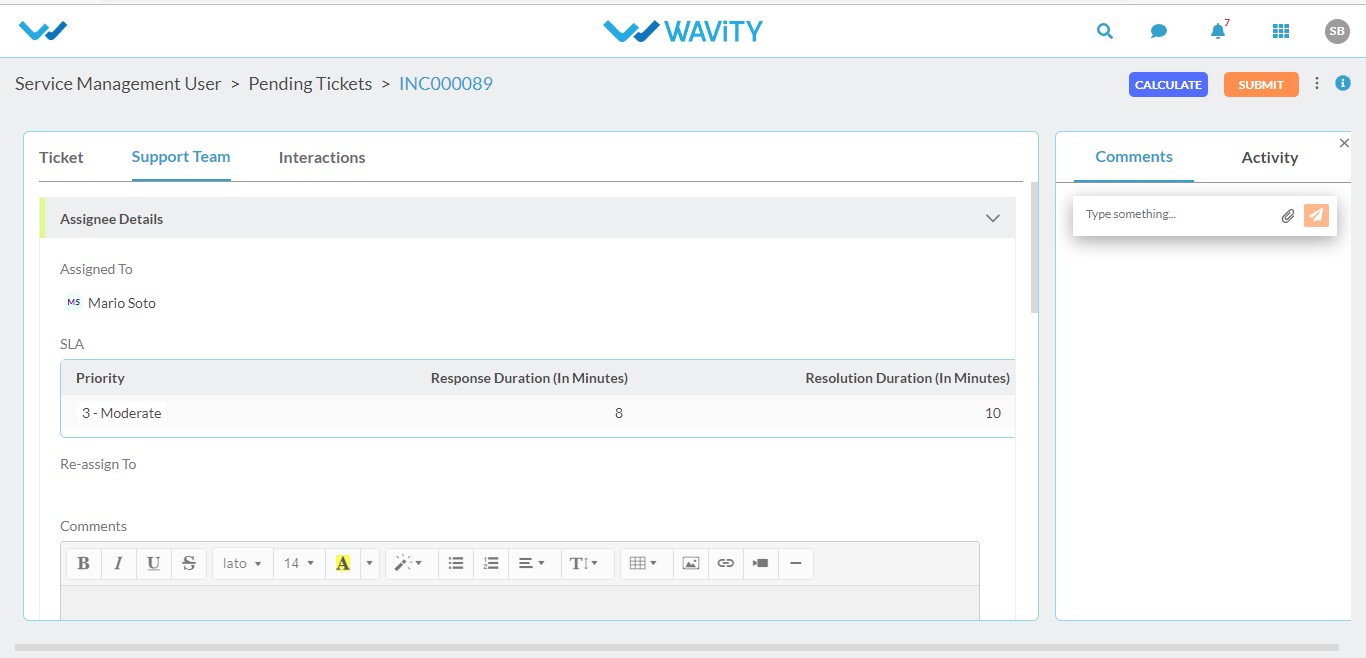Click inside the Comments rich text area
Image resolution: width=1366 pixels, height=658 pixels.
coord(520,602)
